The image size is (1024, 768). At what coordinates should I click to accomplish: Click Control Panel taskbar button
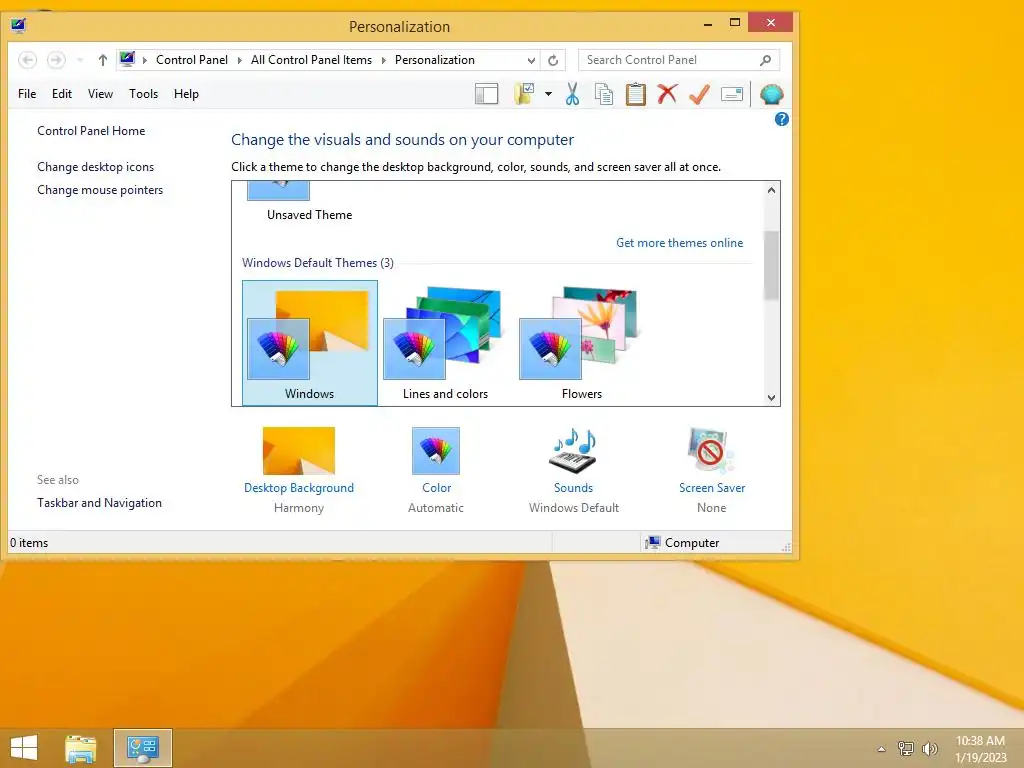pyautogui.click(x=143, y=748)
